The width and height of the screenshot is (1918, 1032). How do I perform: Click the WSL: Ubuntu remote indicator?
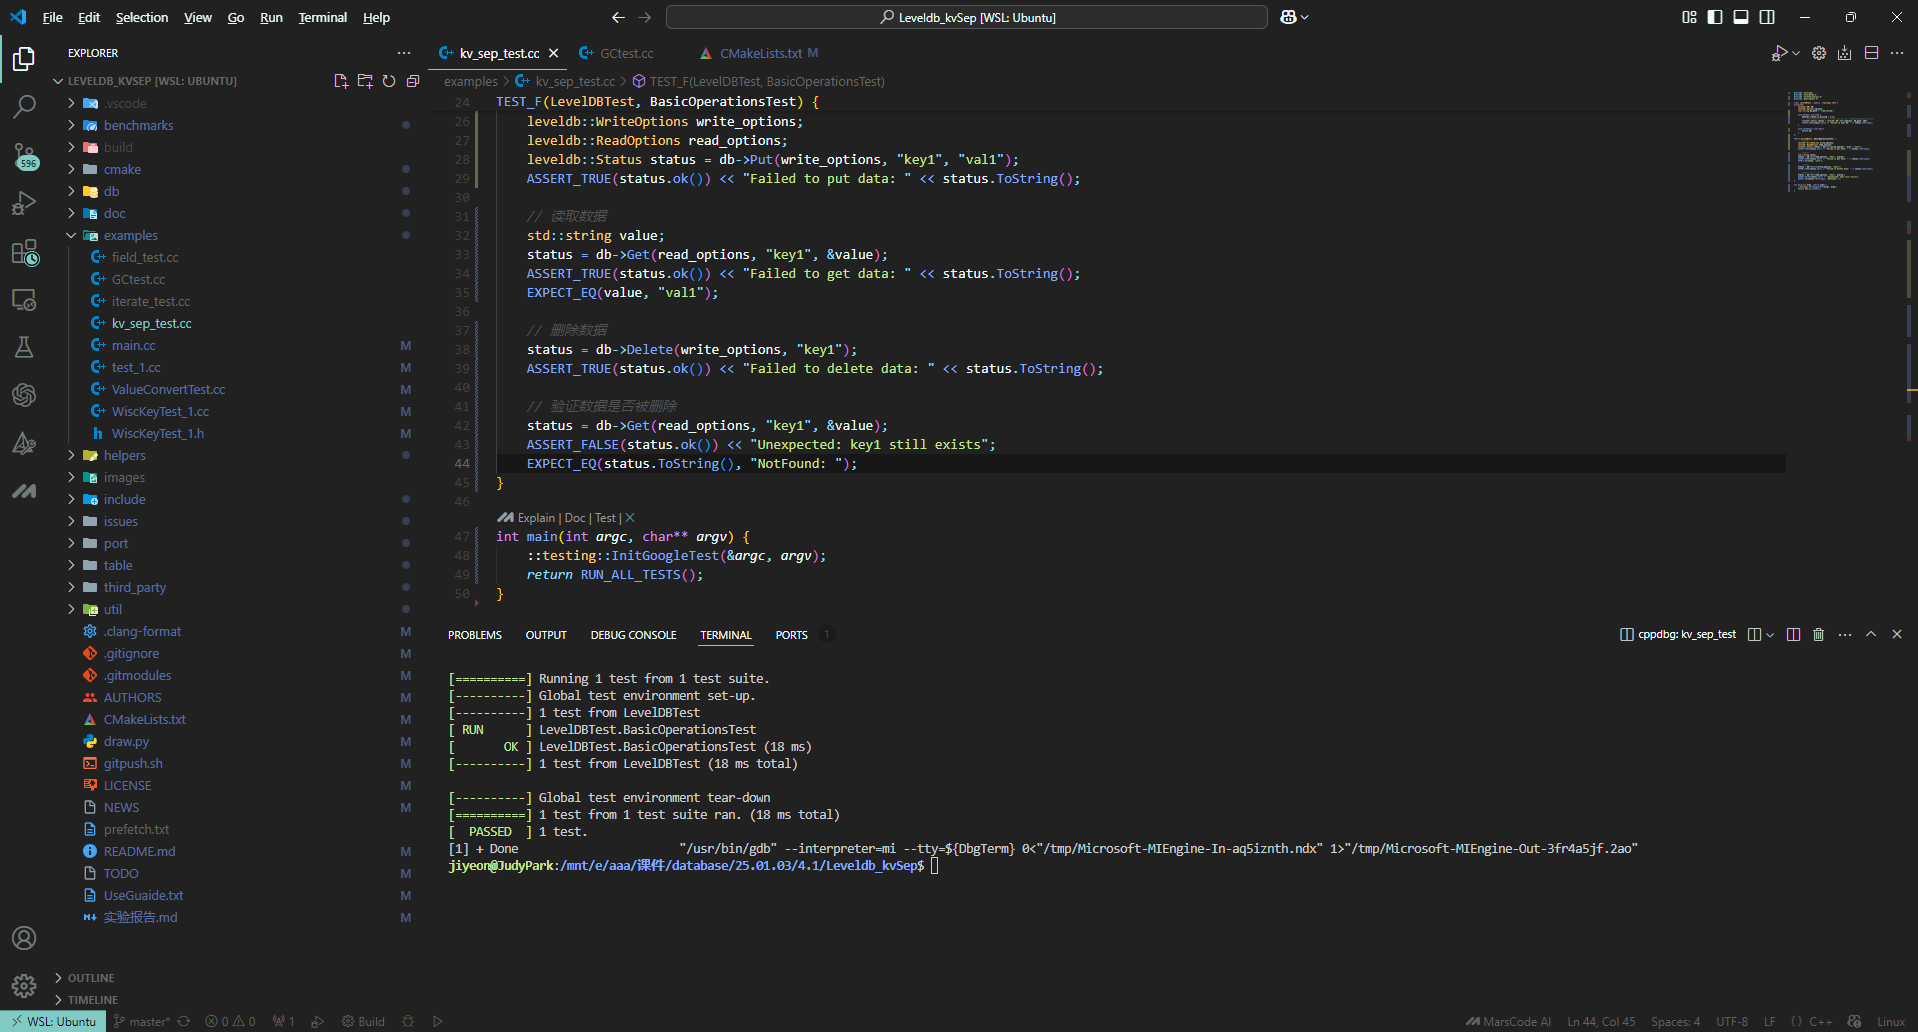(54, 1021)
